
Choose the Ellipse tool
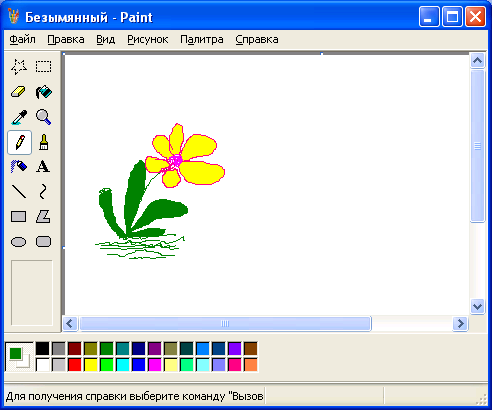[x=19, y=242]
